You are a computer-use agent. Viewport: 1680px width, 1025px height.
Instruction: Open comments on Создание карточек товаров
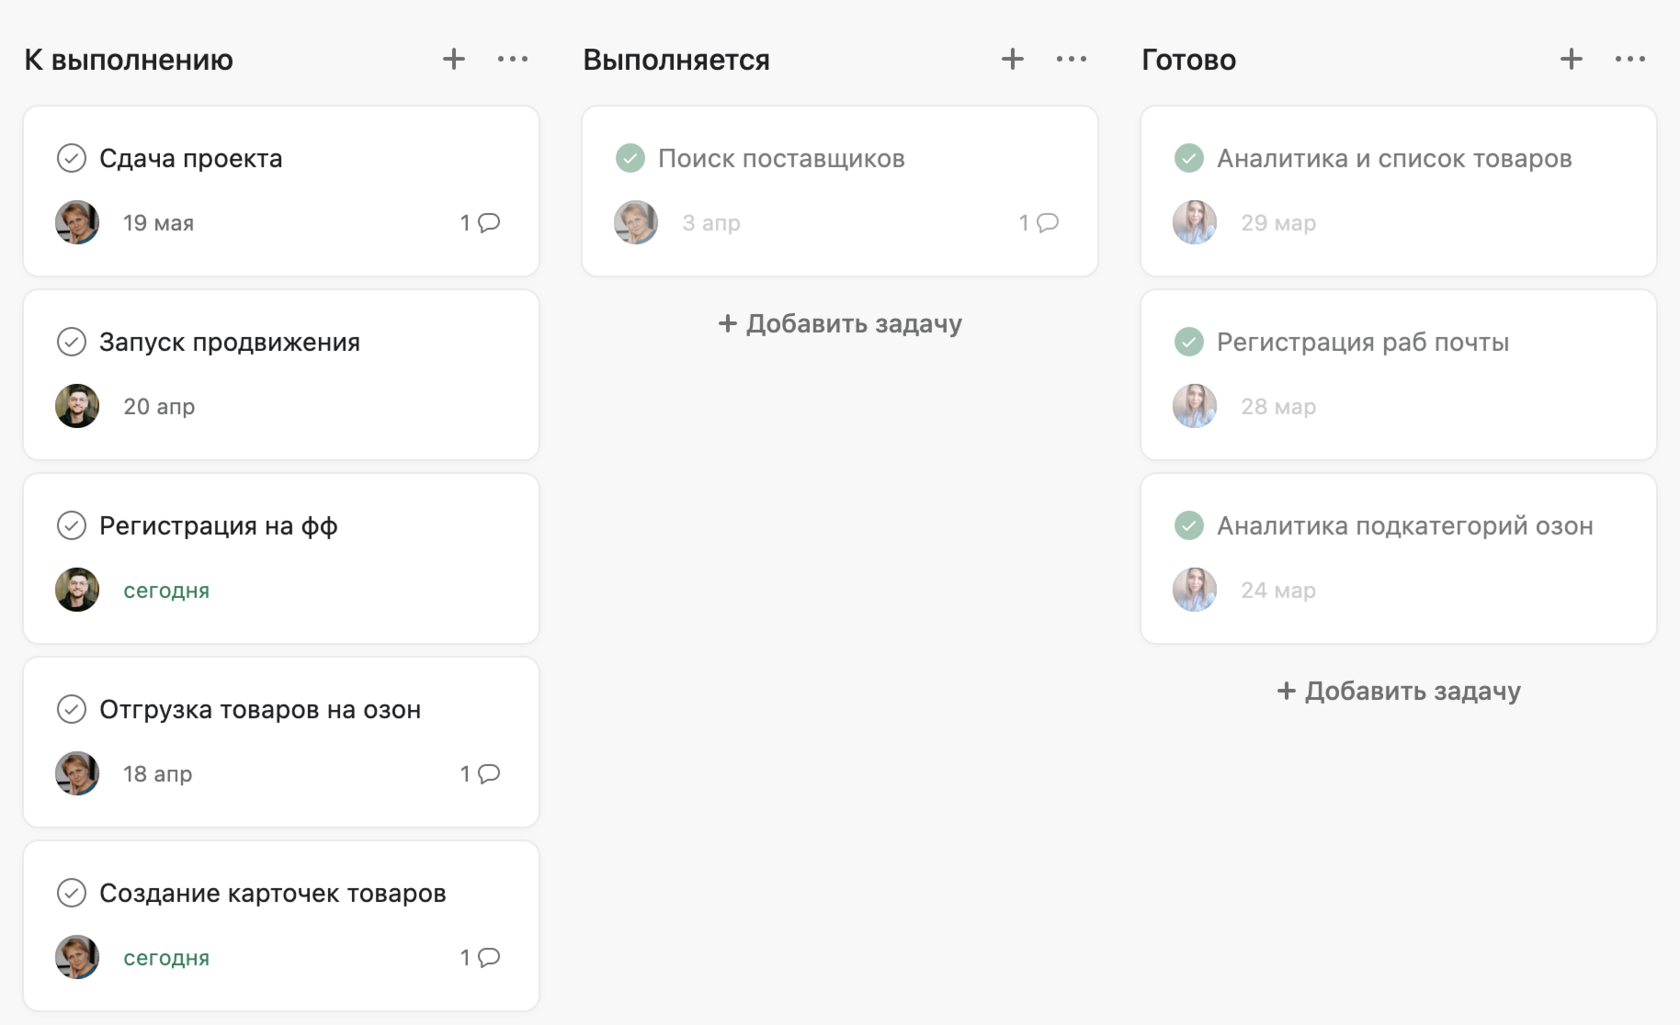pyautogui.click(x=481, y=958)
